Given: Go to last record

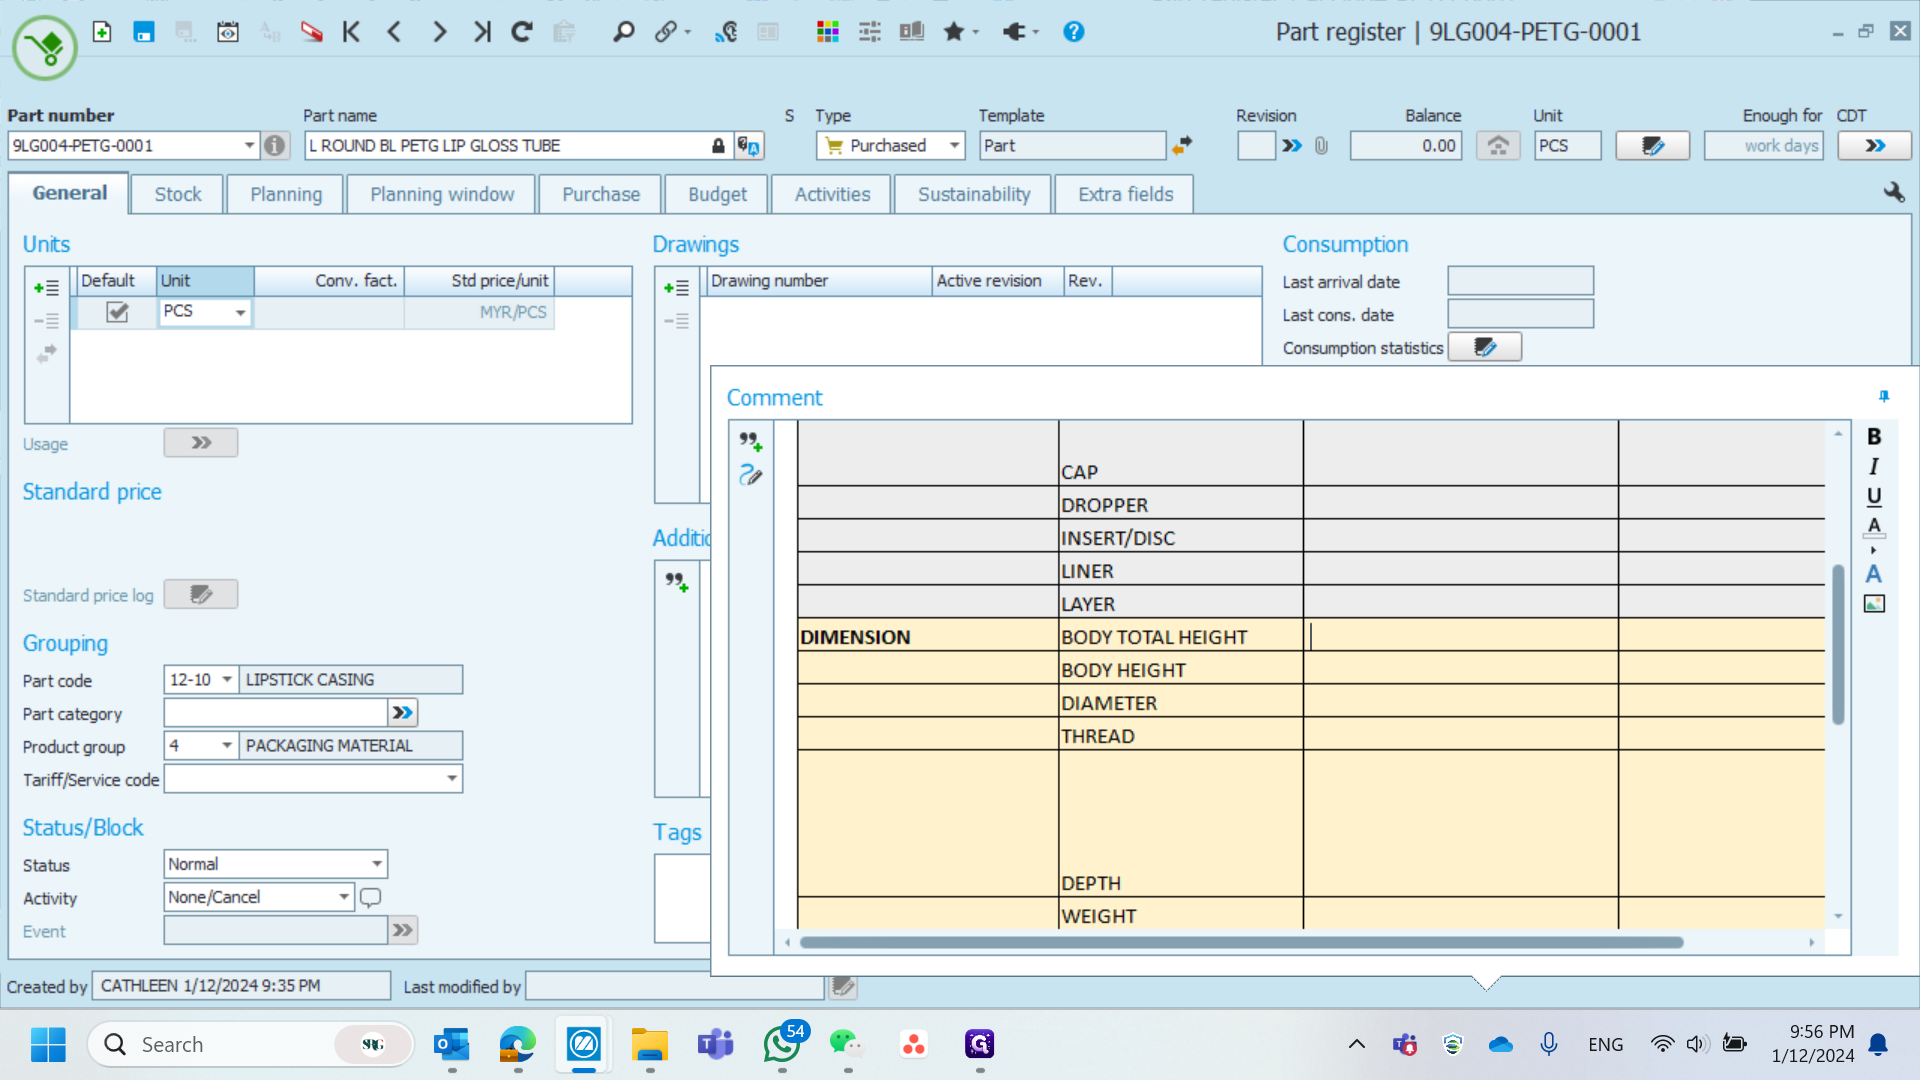Looking at the screenshot, I should click(482, 32).
